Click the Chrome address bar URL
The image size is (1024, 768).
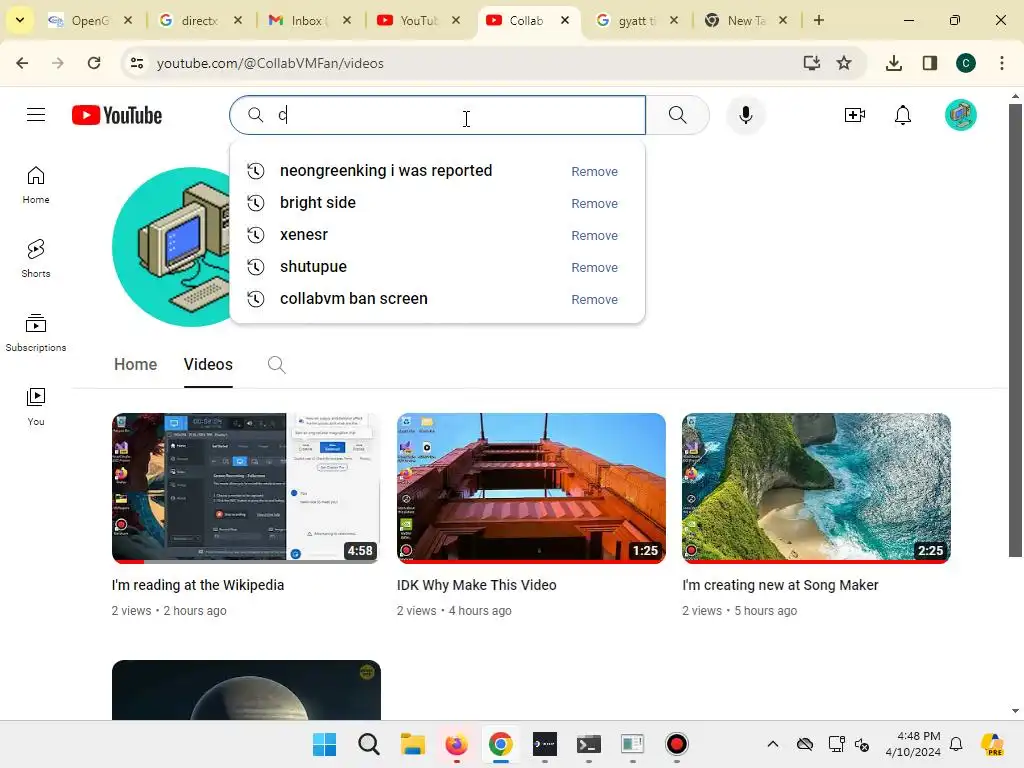coord(270,63)
